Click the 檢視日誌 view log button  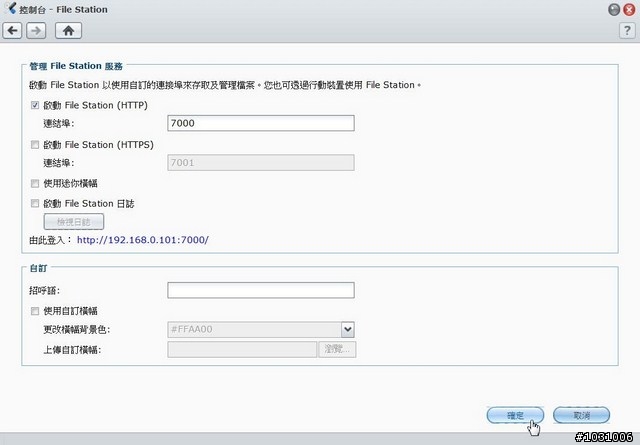[74, 222]
